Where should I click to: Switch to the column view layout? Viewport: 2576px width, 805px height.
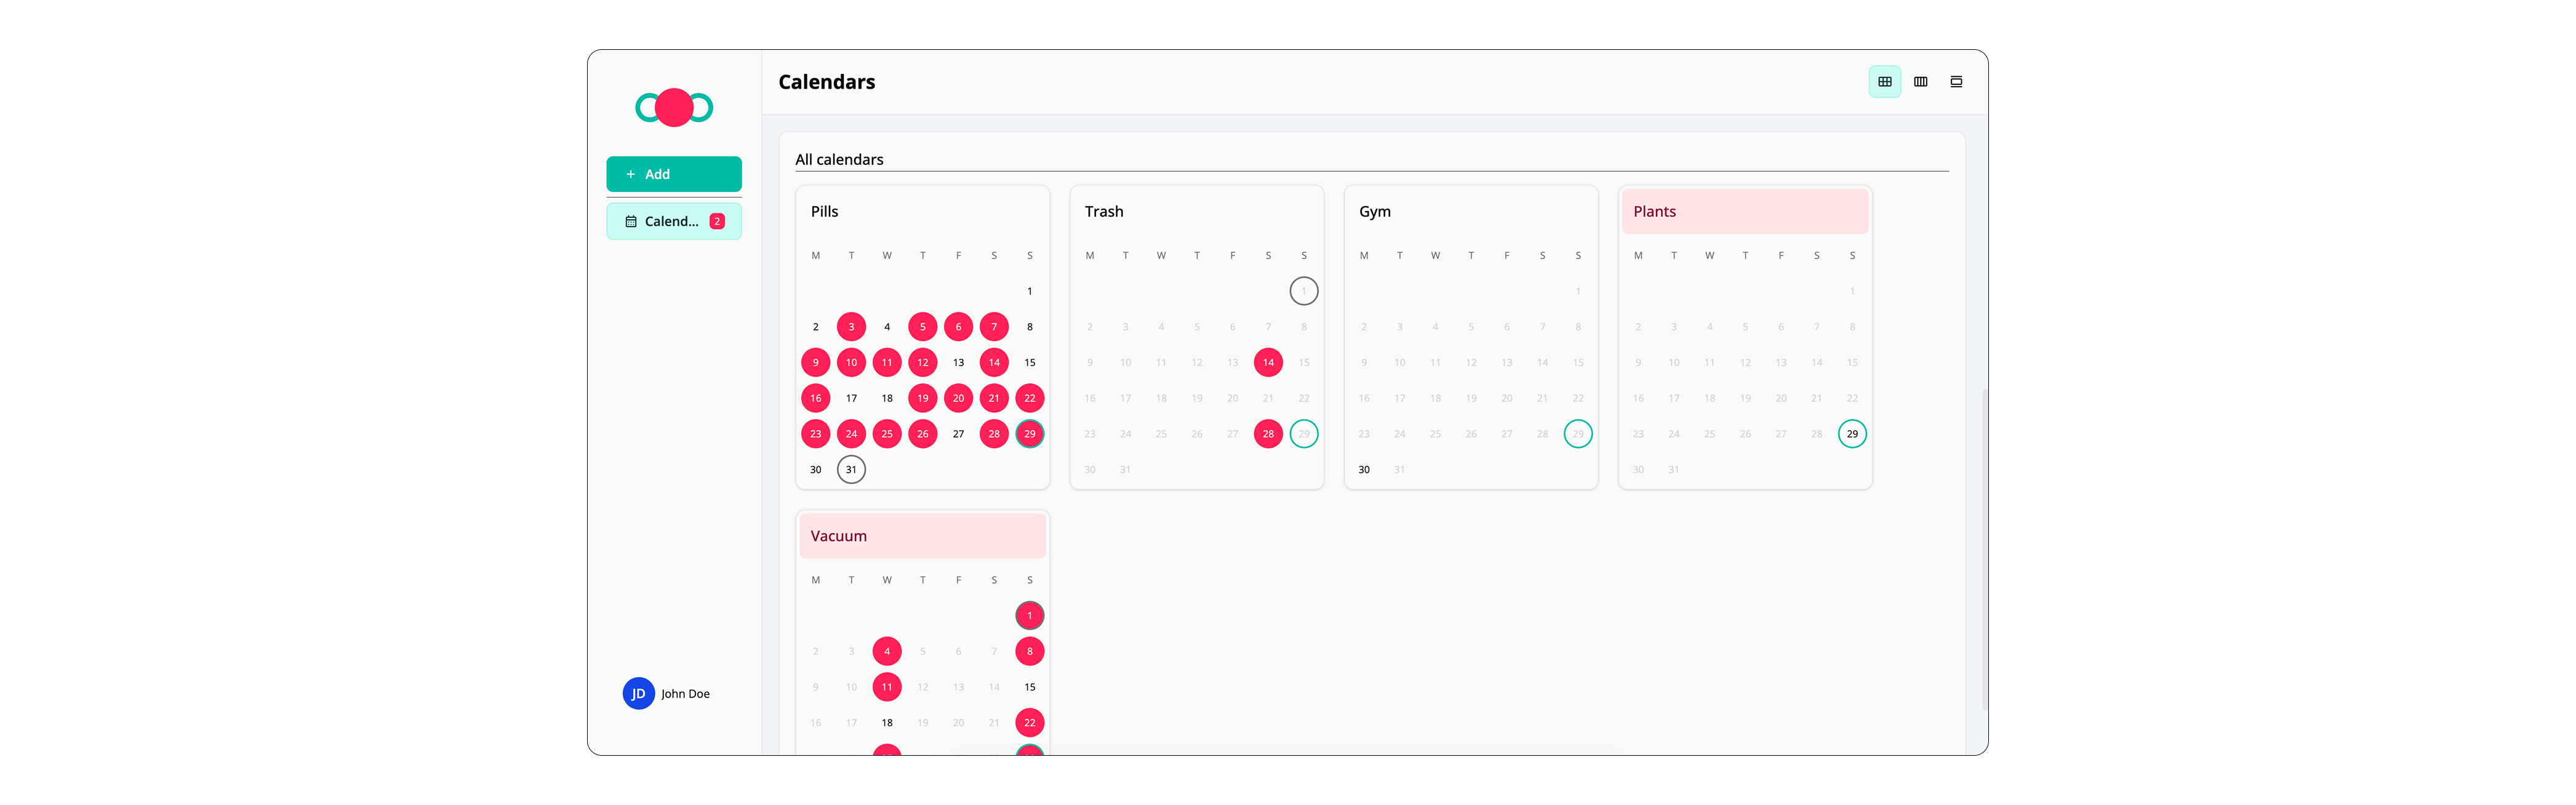tap(1920, 82)
